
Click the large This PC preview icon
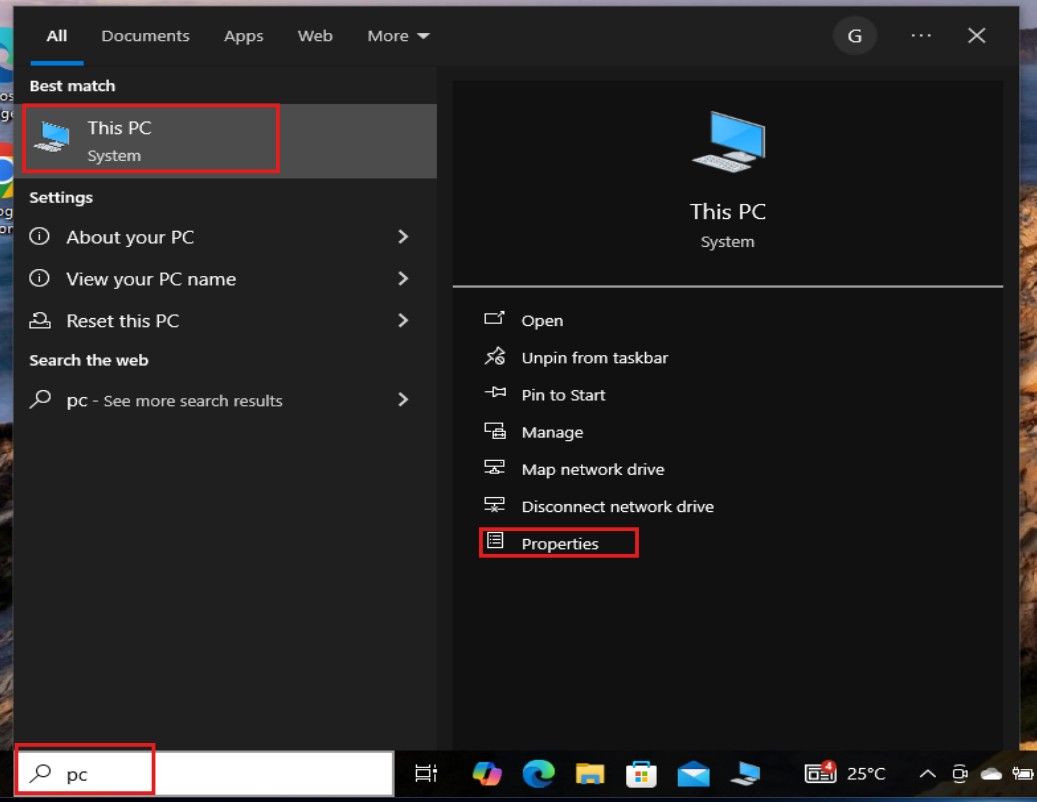(x=728, y=141)
